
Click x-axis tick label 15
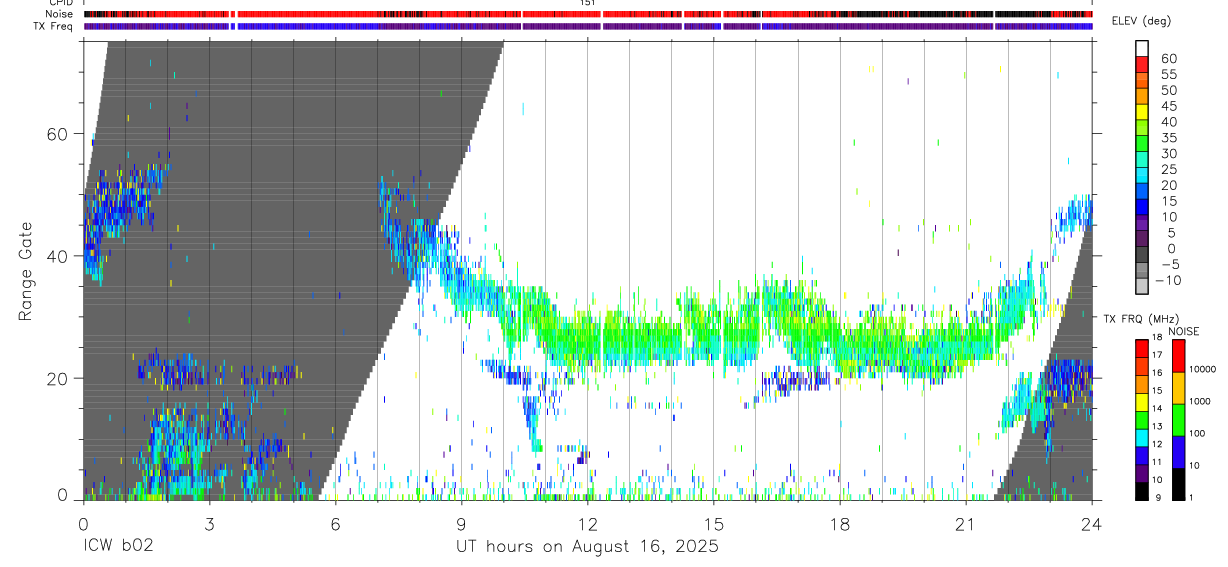(x=713, y=523)
